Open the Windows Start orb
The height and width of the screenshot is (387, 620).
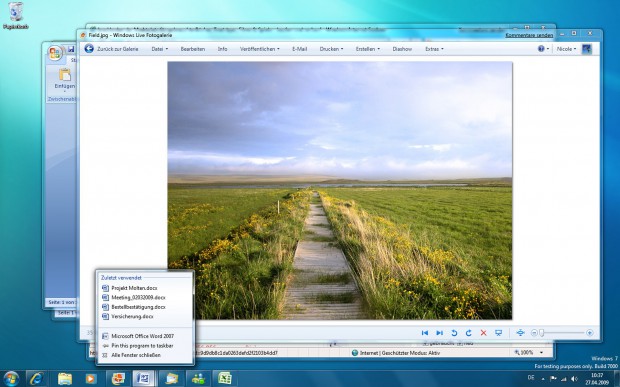[x=11, y=379]
